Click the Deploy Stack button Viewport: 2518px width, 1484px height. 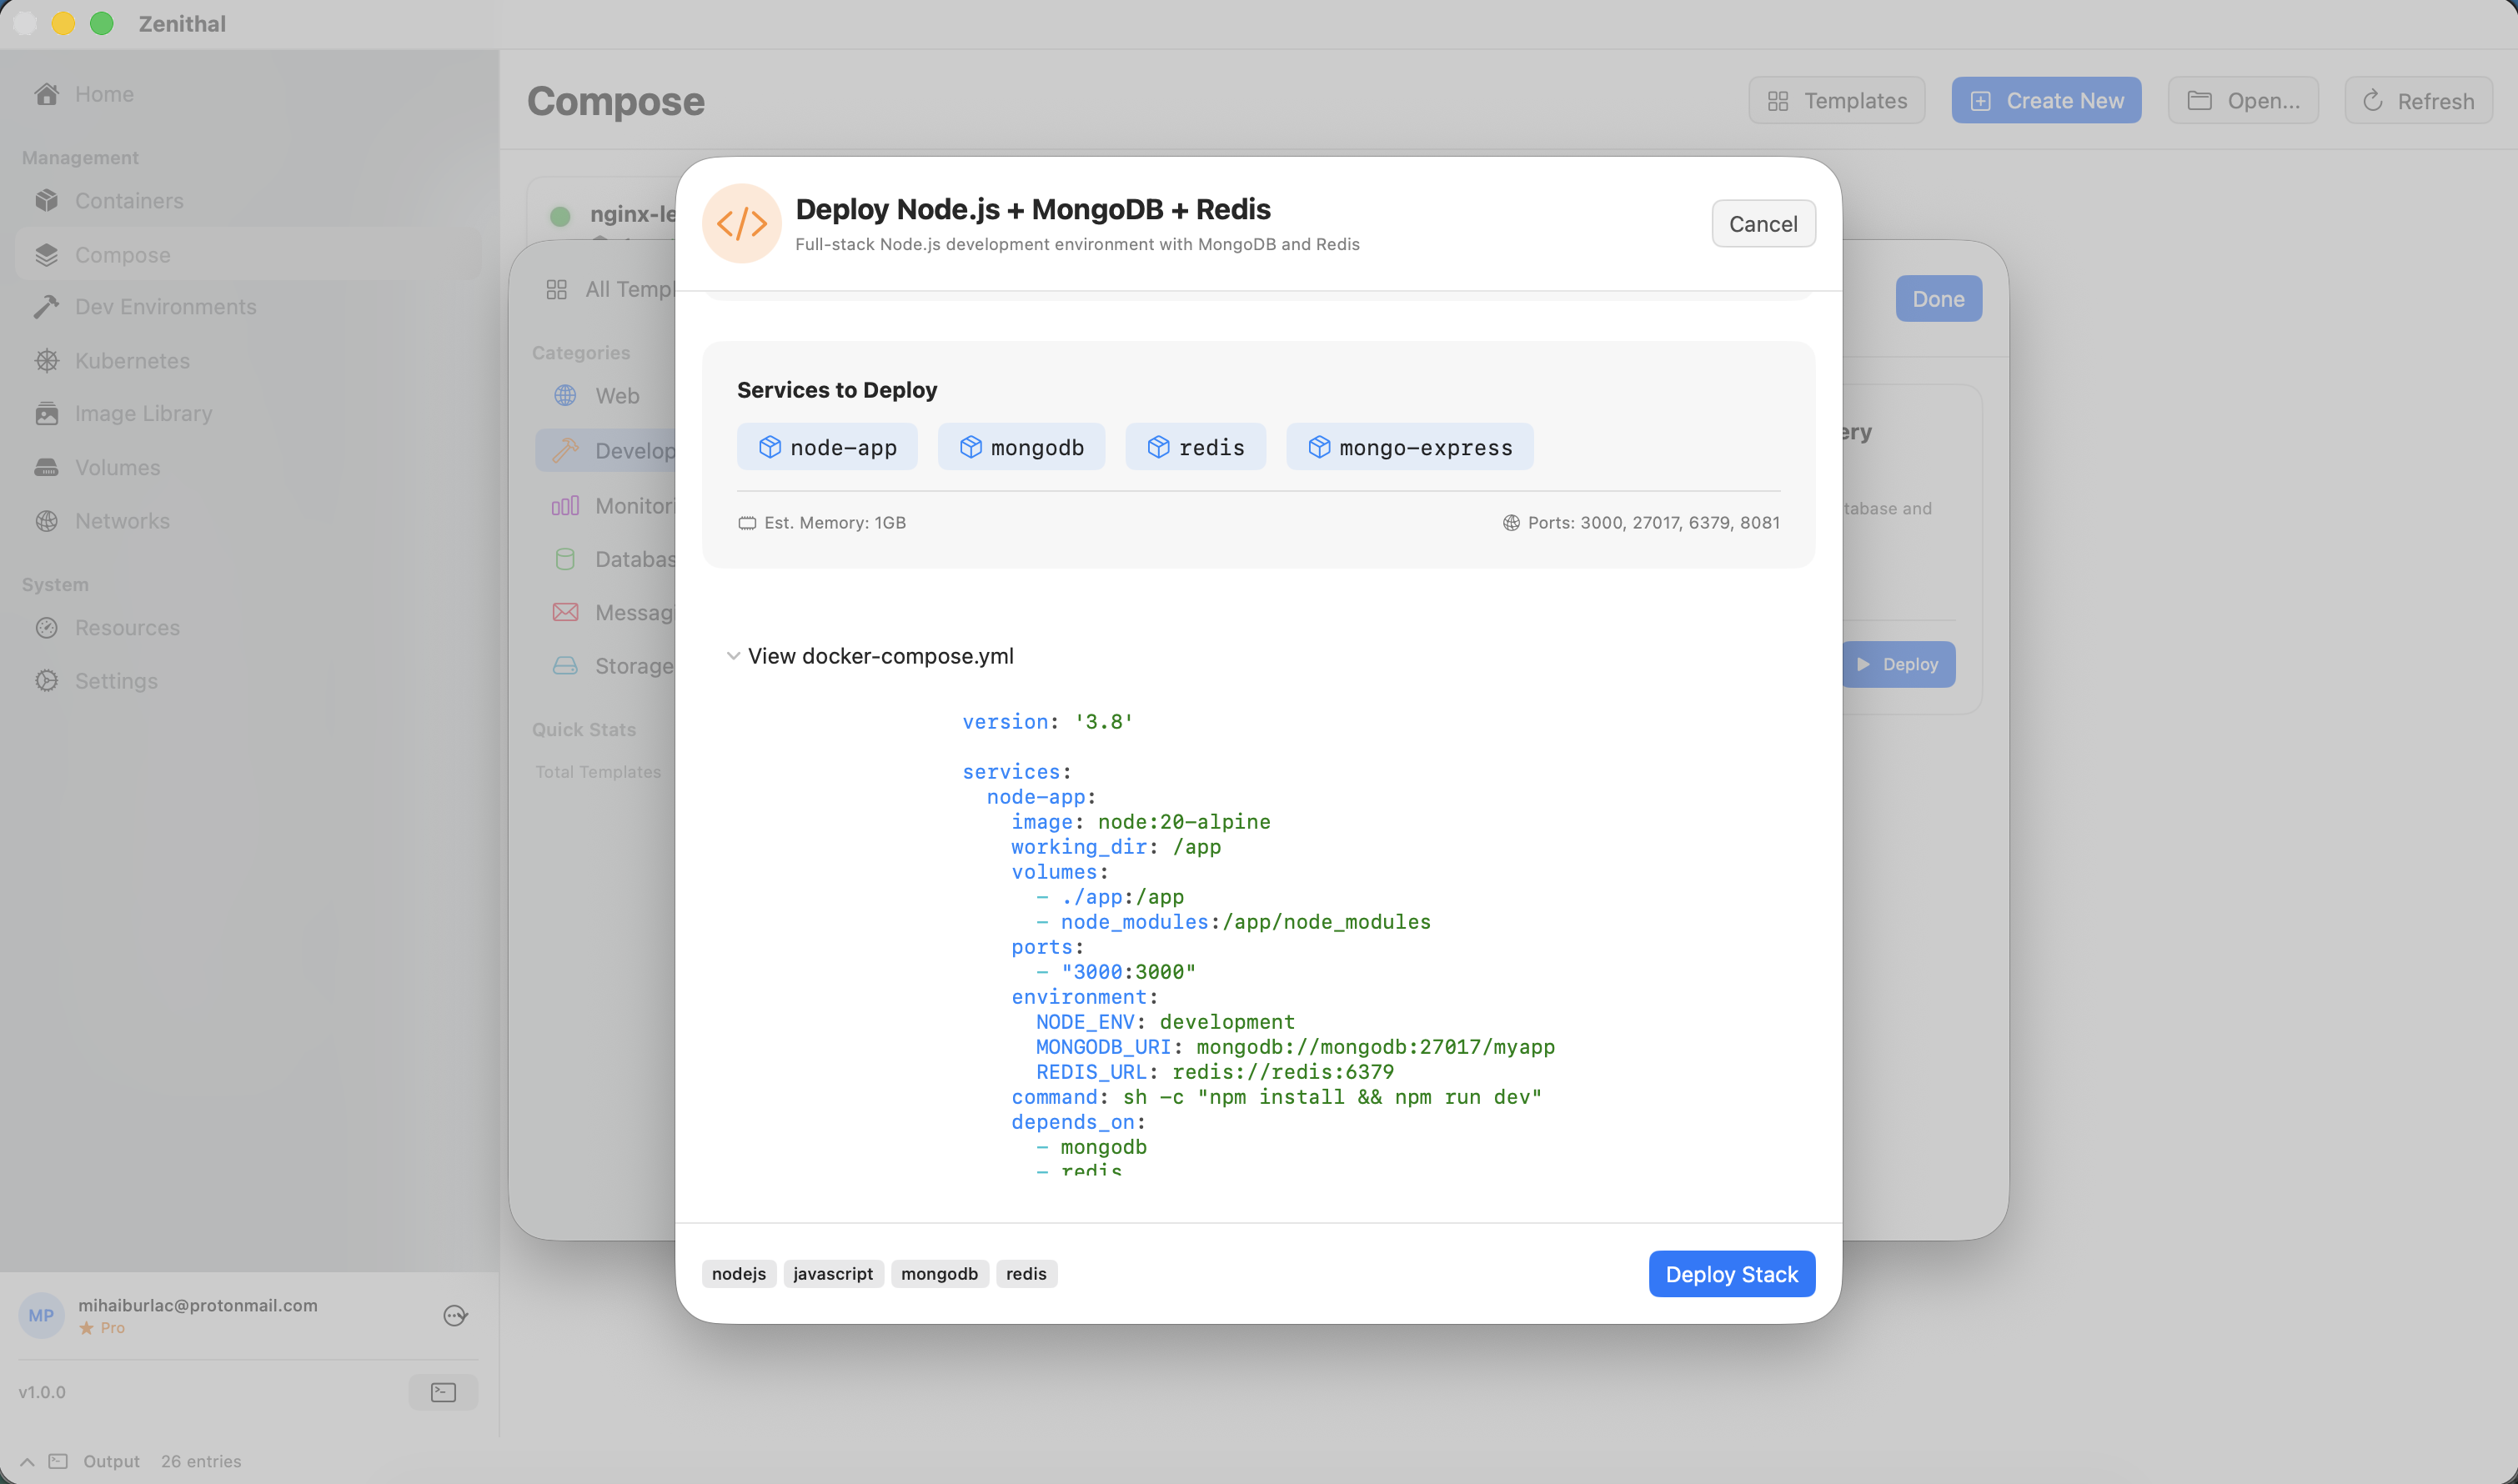click(x=1731, y=1273)
